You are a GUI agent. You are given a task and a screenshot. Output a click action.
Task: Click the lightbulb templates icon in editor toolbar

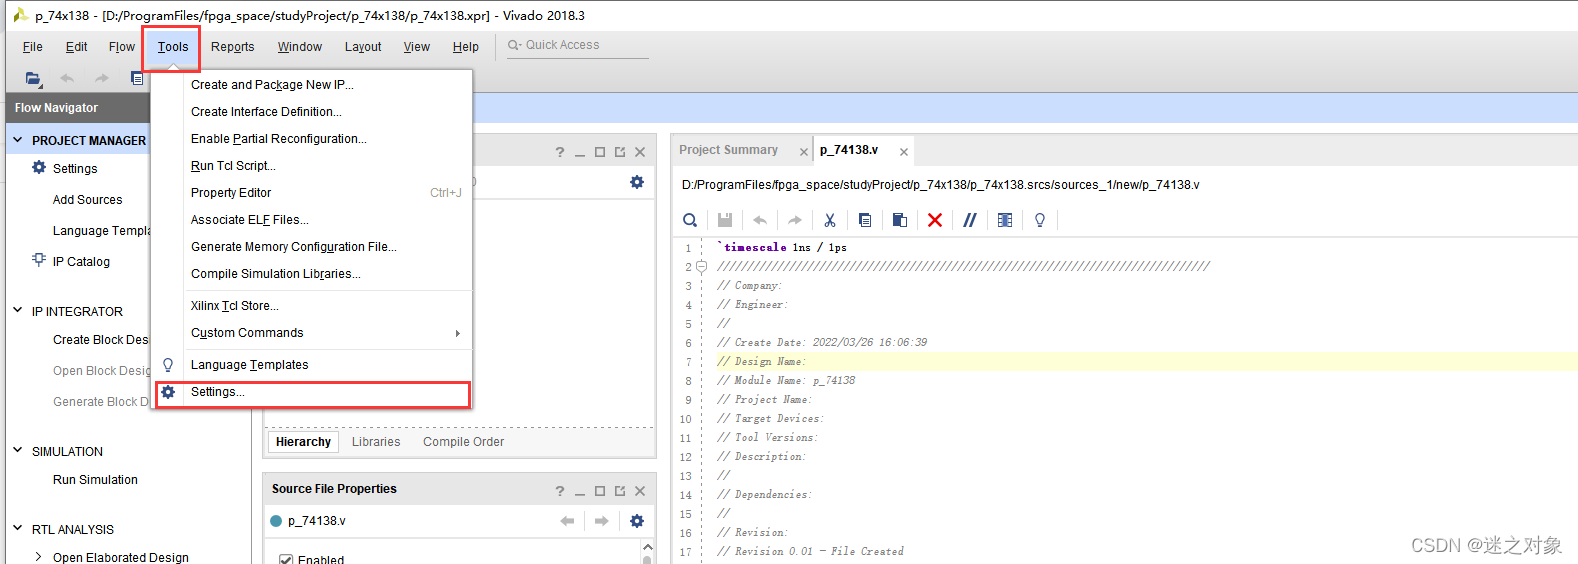pyautogui.click(x=1040, y=220)
